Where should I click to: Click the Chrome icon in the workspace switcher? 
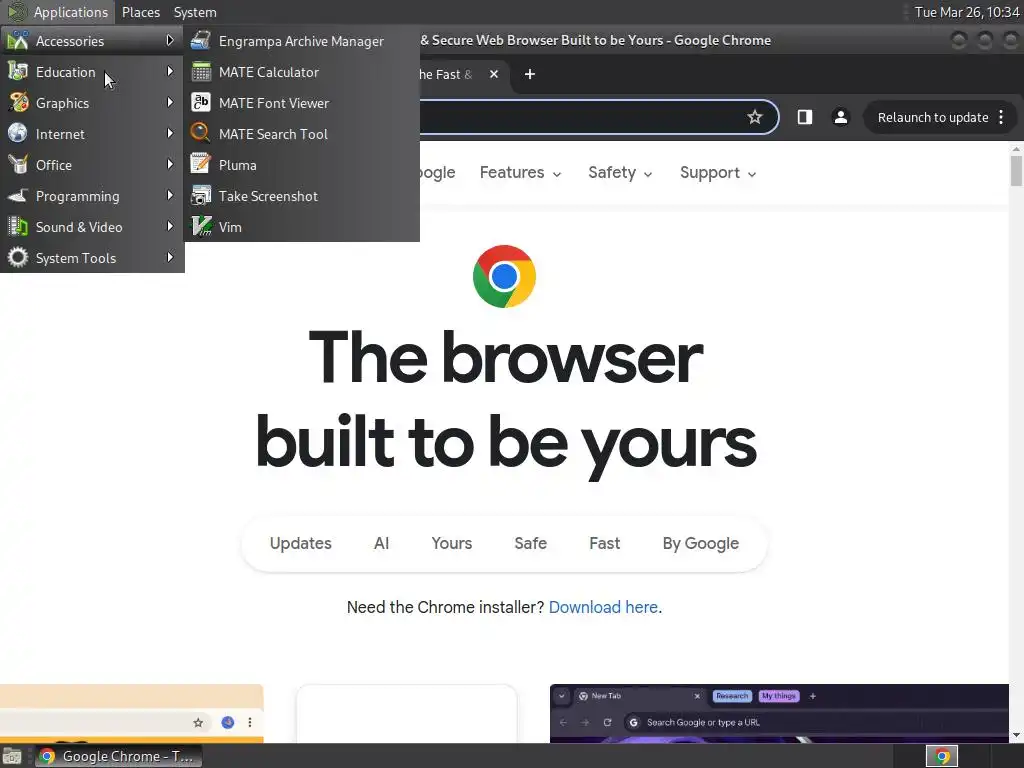click(942, 756)
